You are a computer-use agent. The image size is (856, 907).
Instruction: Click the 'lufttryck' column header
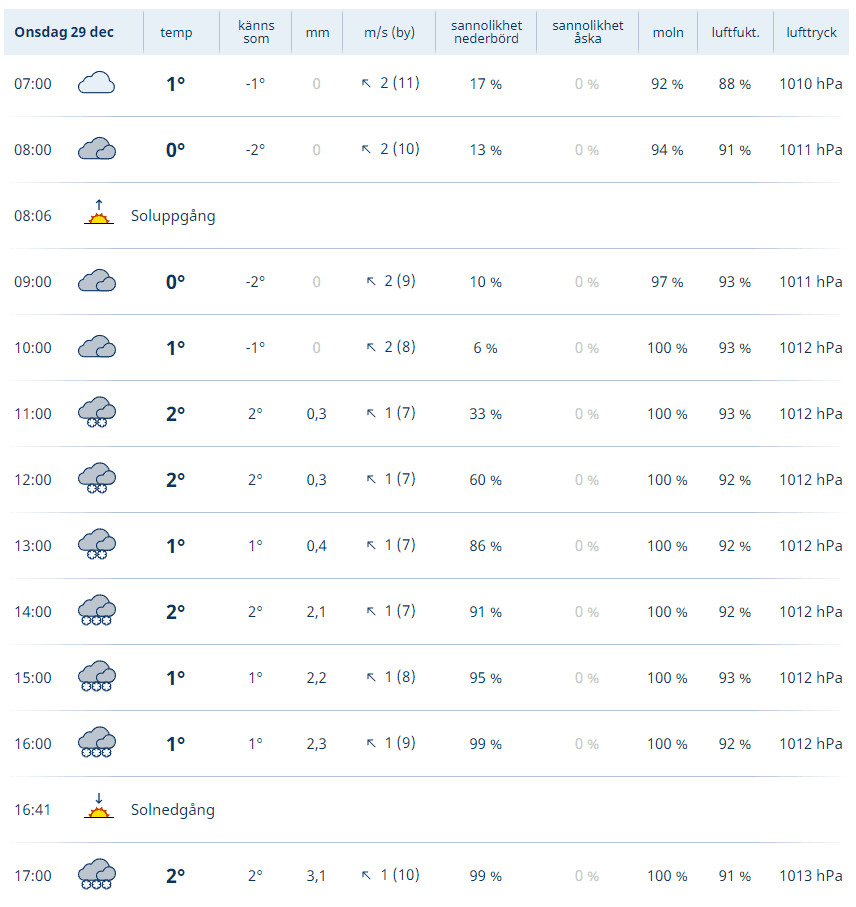(811, 32)
